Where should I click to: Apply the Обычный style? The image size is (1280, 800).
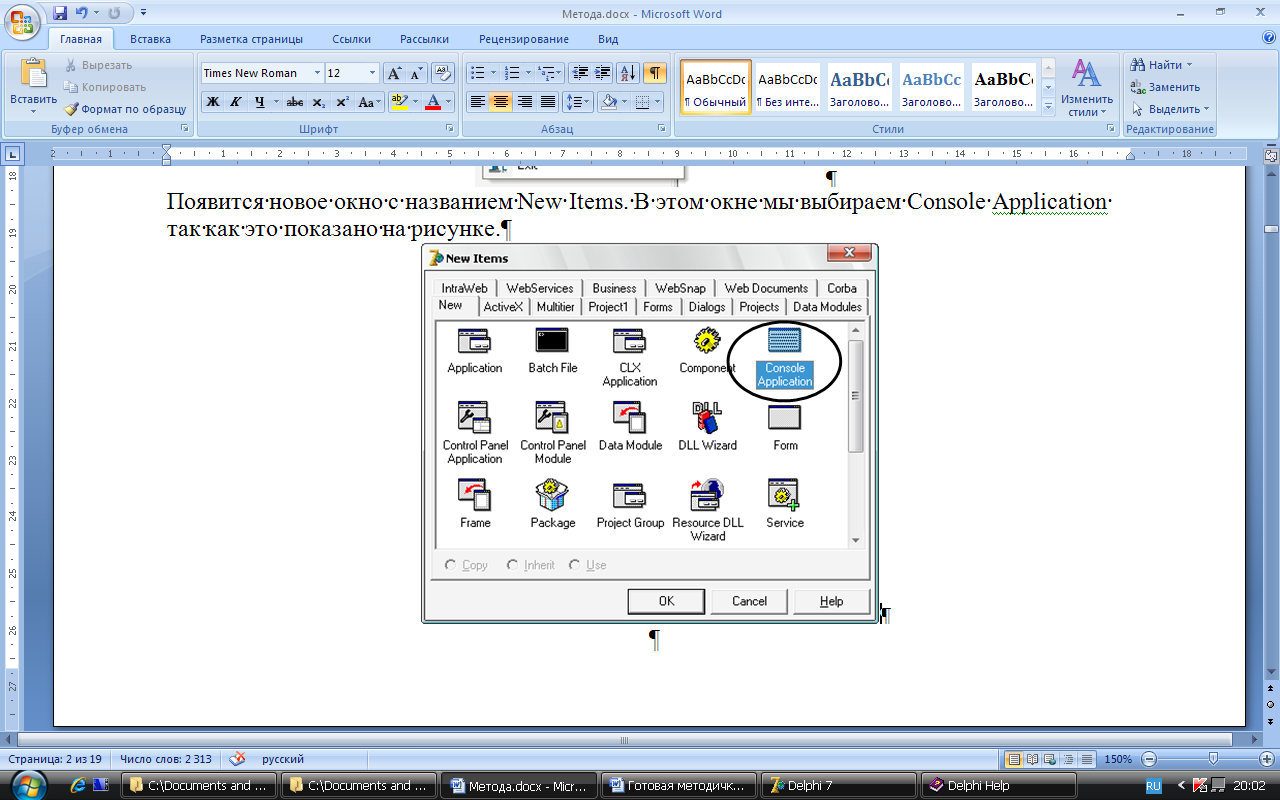pyautogui.click(x=715, y=87)
